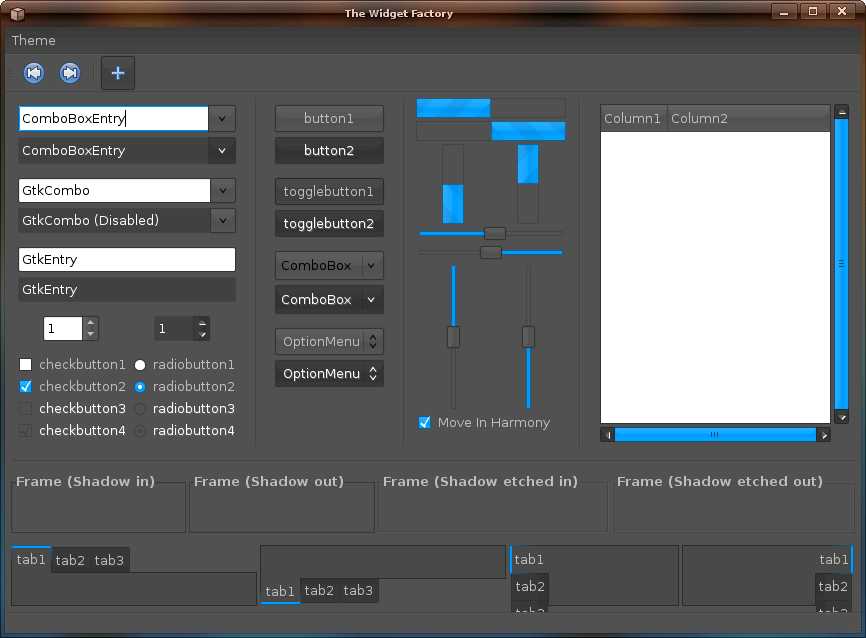Click the disabled dark GtkEntry field

[x=127, y=289]
